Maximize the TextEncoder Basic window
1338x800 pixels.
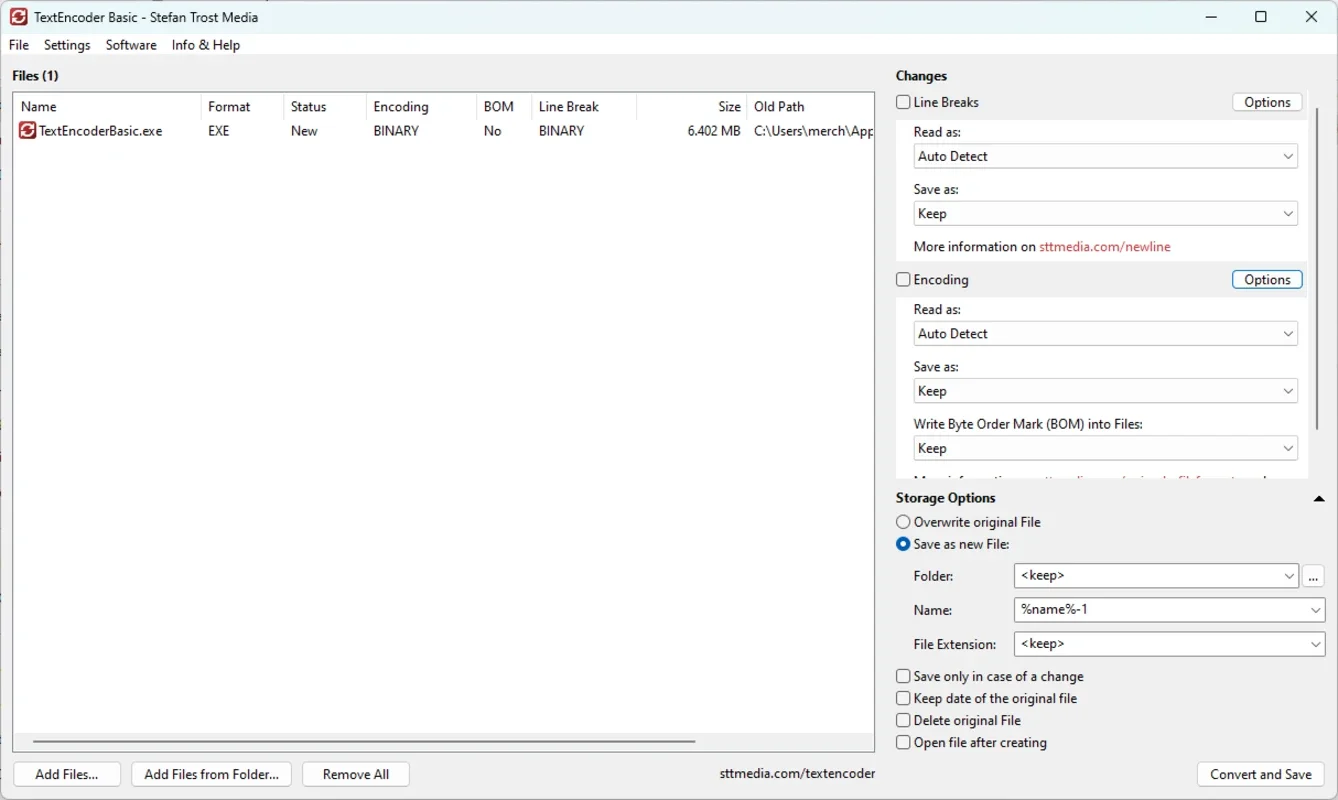(x=1261, y=17)
